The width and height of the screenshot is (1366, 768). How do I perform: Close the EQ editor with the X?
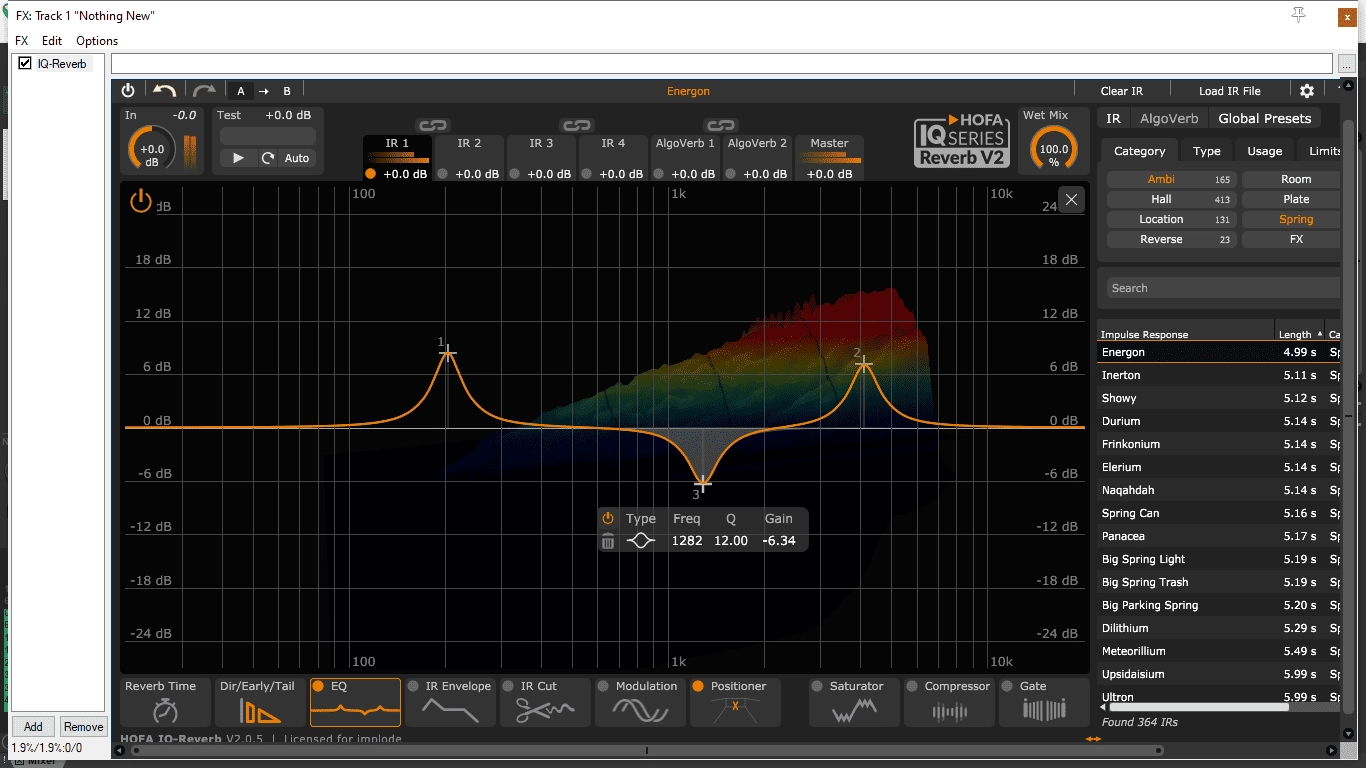pos(1071,199)
